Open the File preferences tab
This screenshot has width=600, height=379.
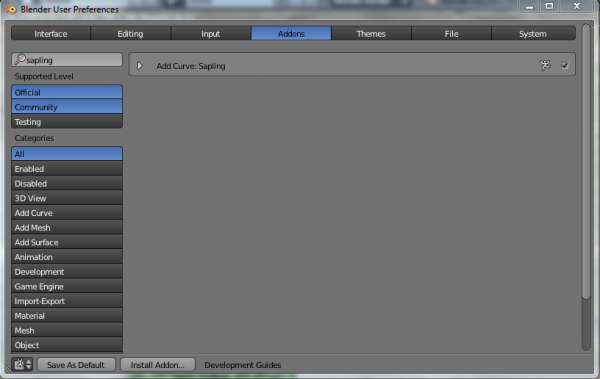pyautogui.click(x=452, y=34)
